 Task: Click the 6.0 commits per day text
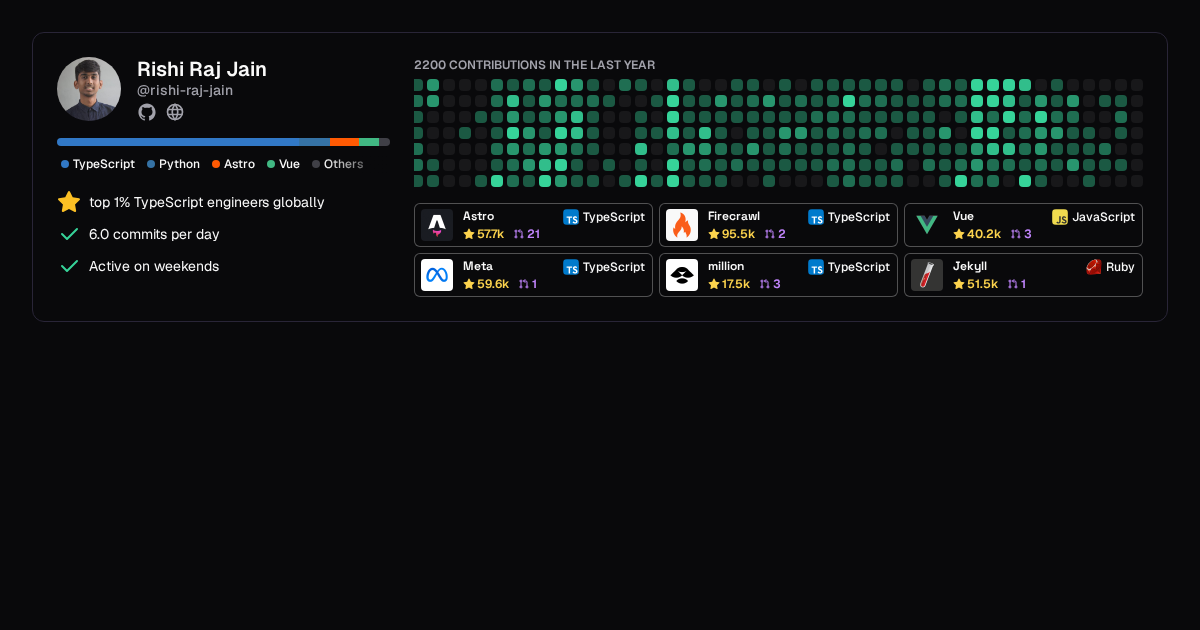154,234
